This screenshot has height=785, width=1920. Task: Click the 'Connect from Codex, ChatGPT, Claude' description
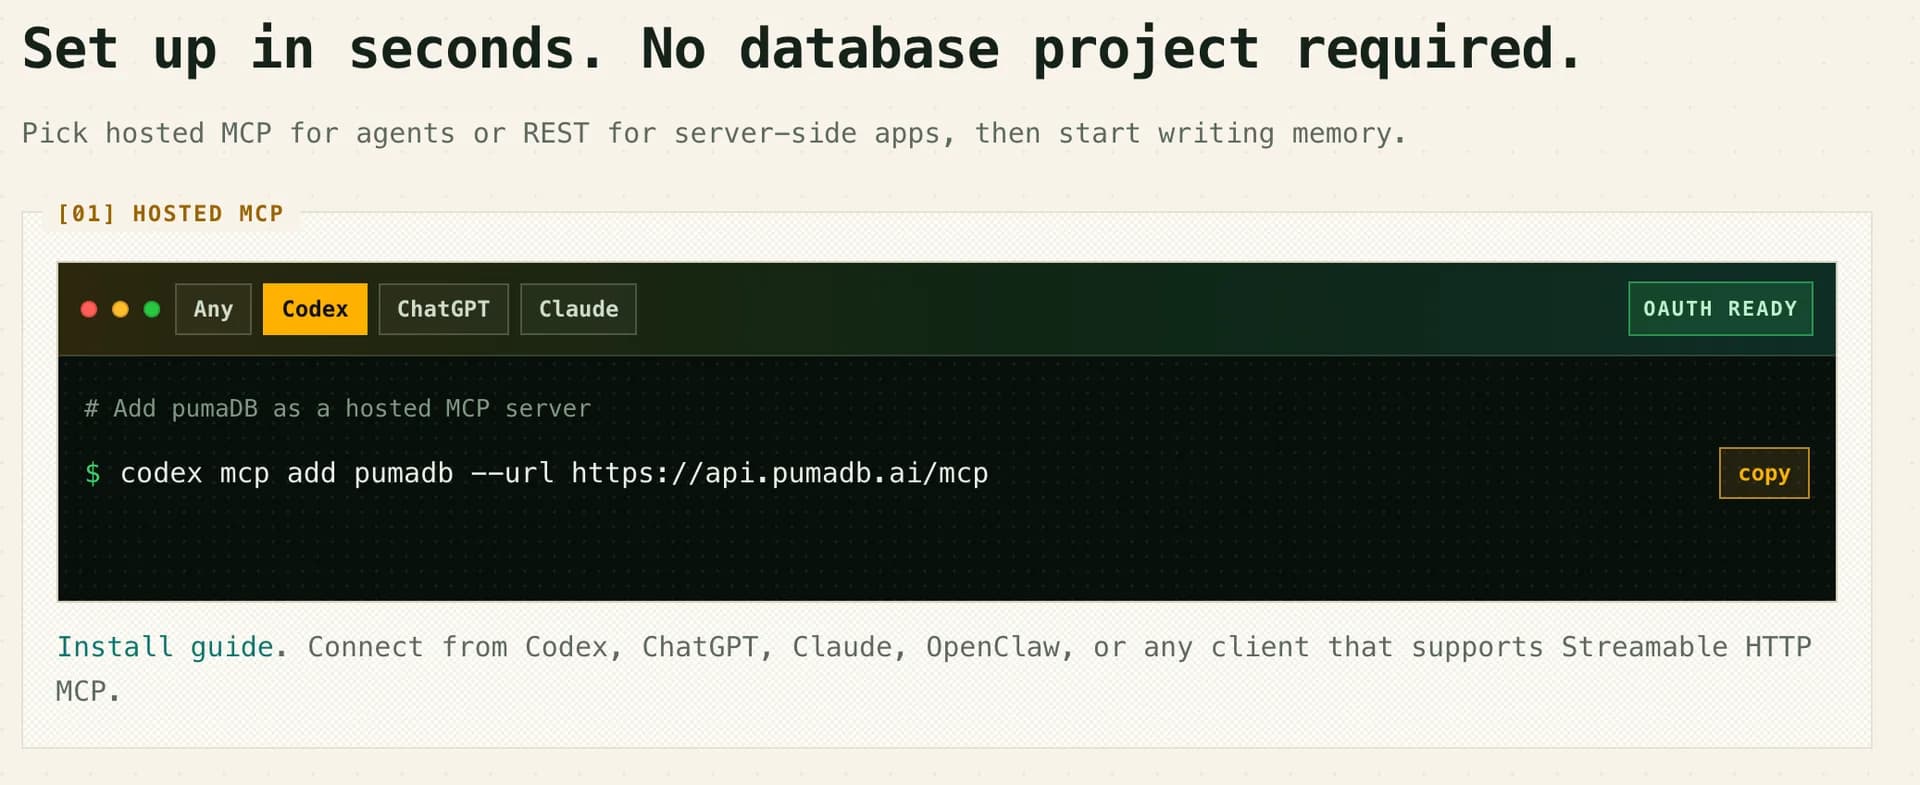point(933,668)
